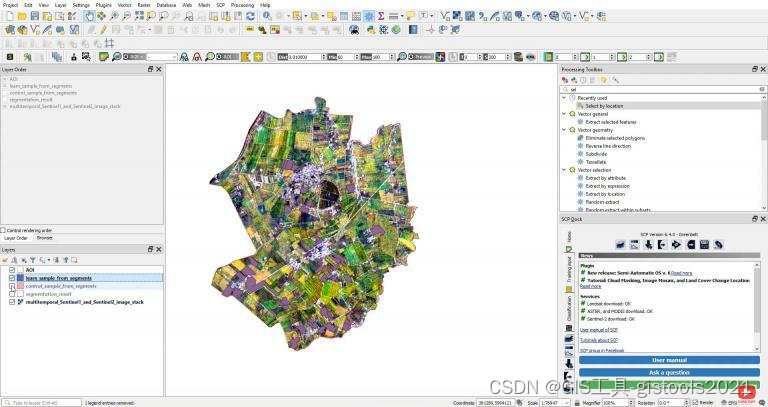Collapse the Vector geometry group
768x407 pixels.
click(x=564, y=130)
